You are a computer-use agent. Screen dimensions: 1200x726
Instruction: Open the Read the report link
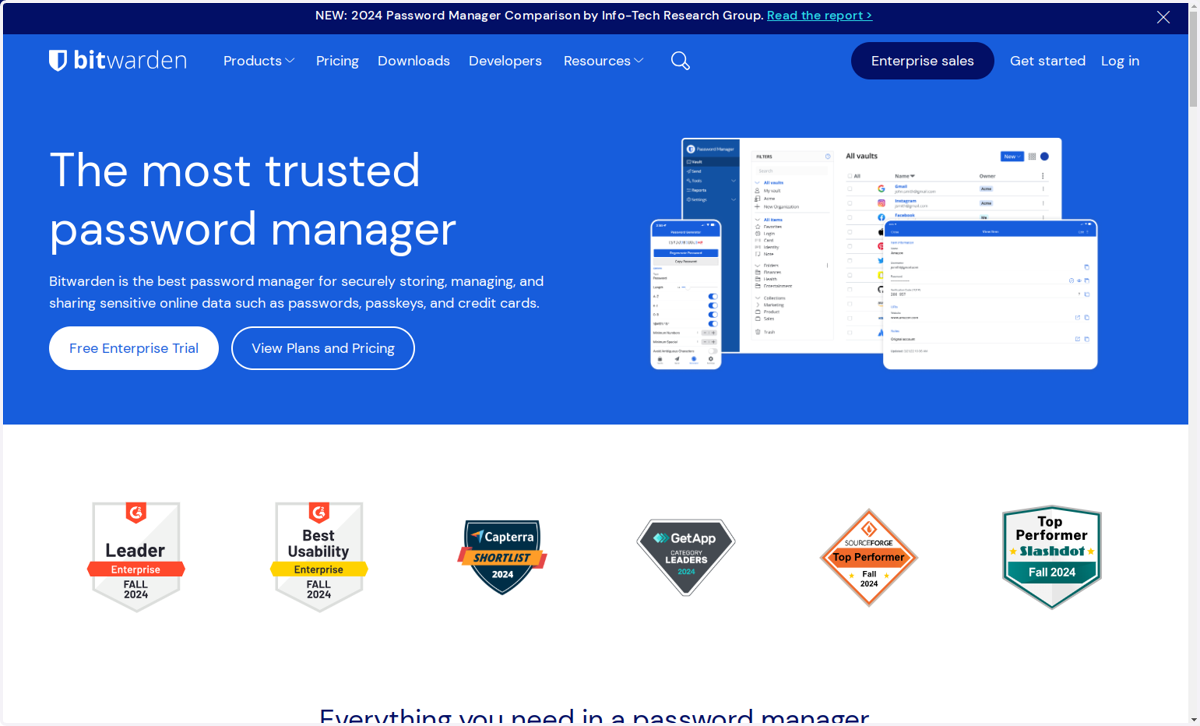[819, 16]
